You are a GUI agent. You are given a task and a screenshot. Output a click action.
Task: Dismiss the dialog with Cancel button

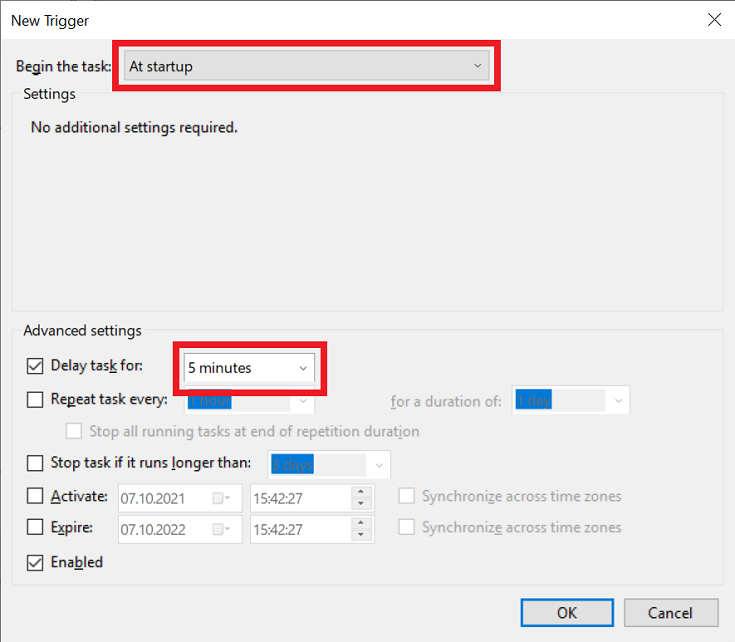(x=671, y=612)
